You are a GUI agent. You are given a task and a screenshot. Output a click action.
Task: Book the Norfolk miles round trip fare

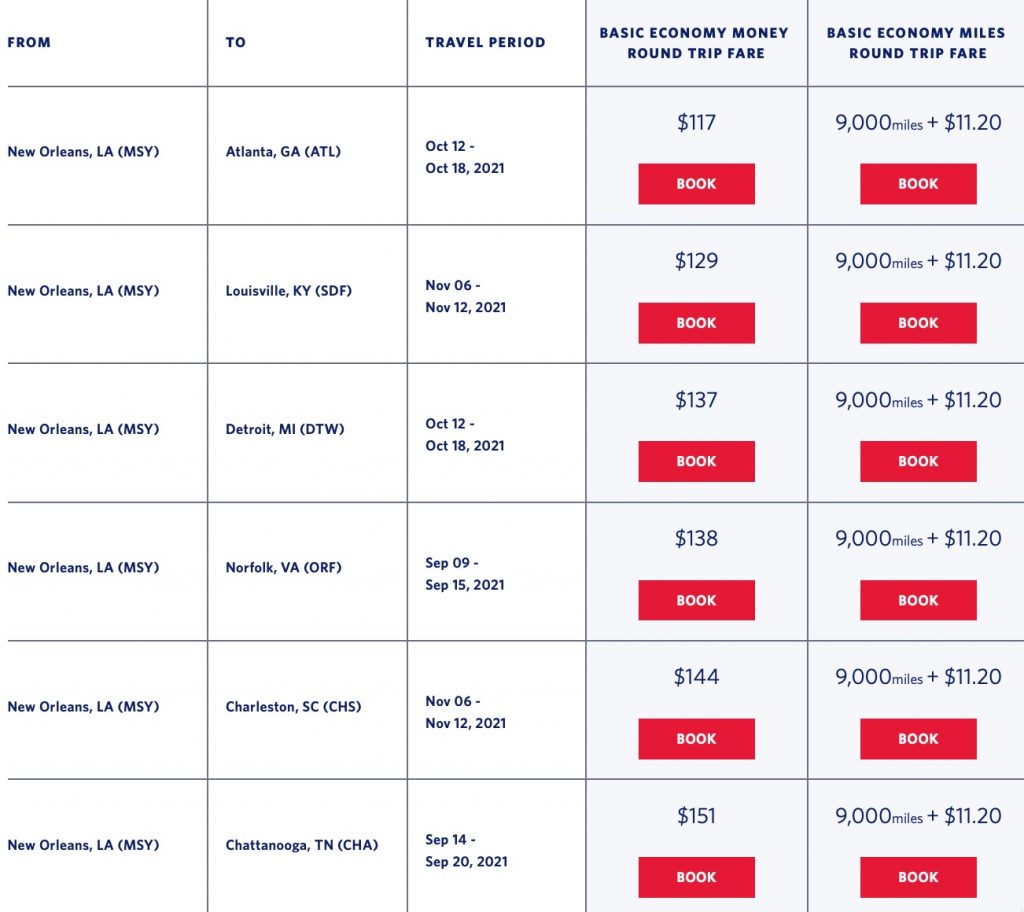tap(917, 600)
